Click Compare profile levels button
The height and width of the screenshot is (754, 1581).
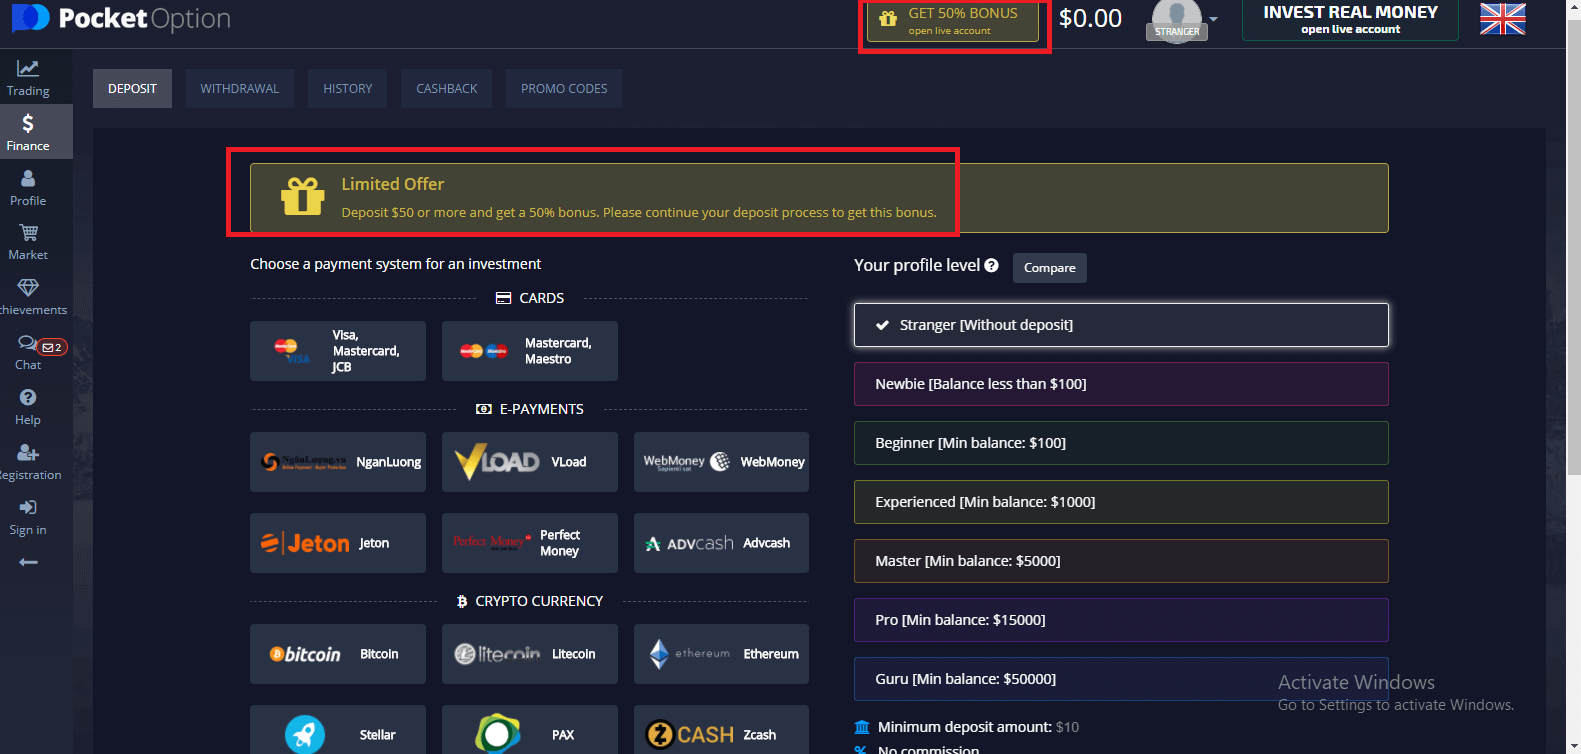1049,268
